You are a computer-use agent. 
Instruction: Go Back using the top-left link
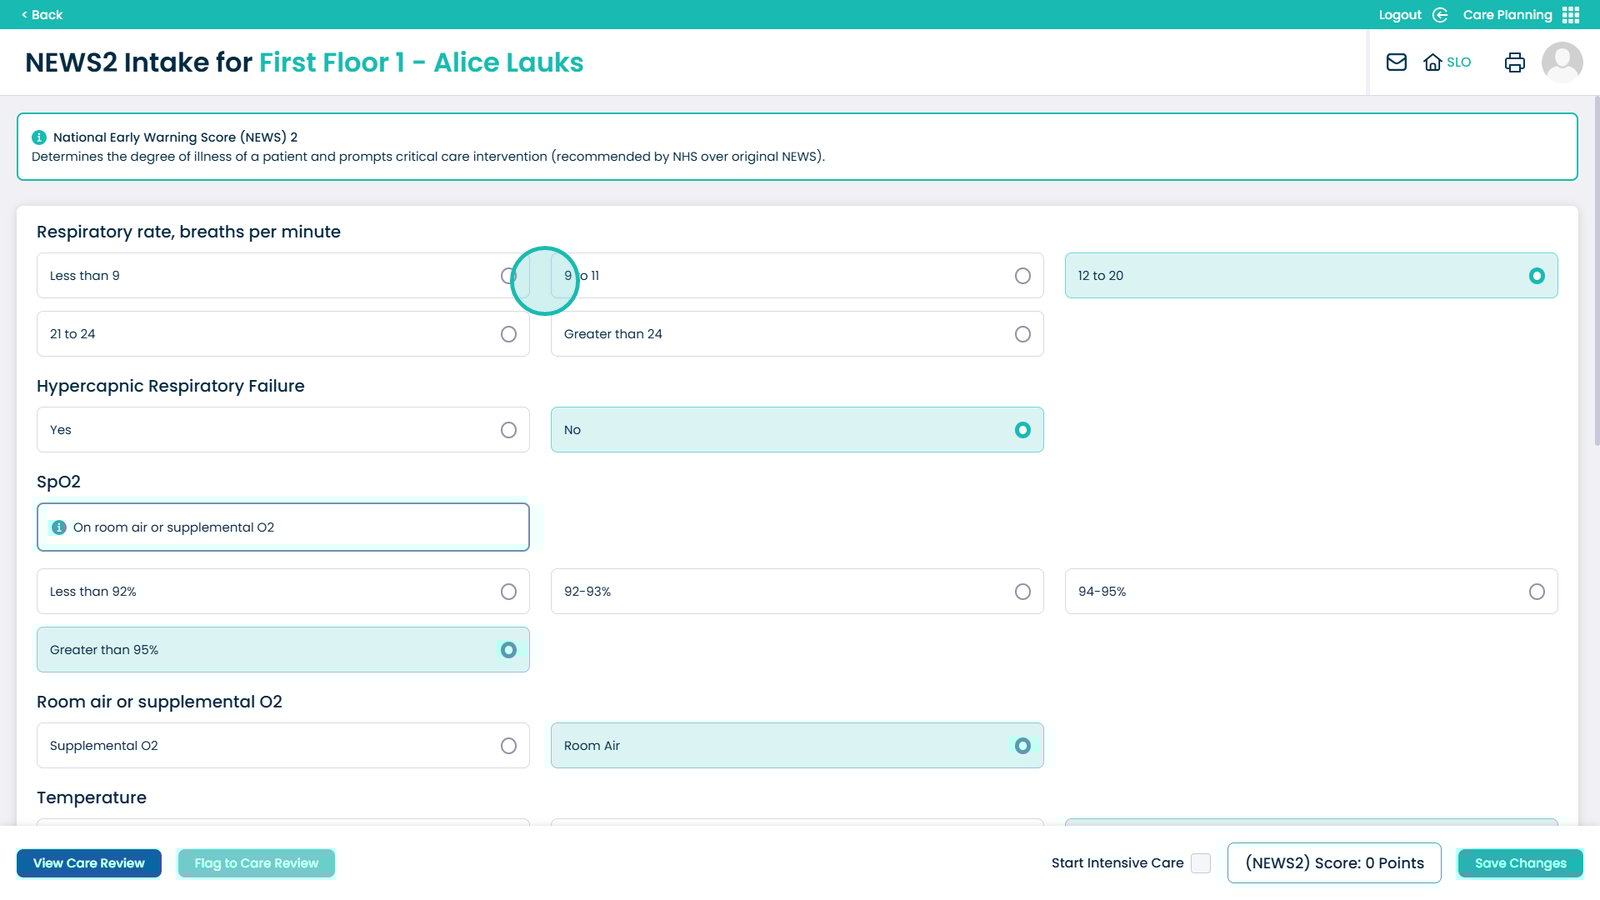(42, 15)
